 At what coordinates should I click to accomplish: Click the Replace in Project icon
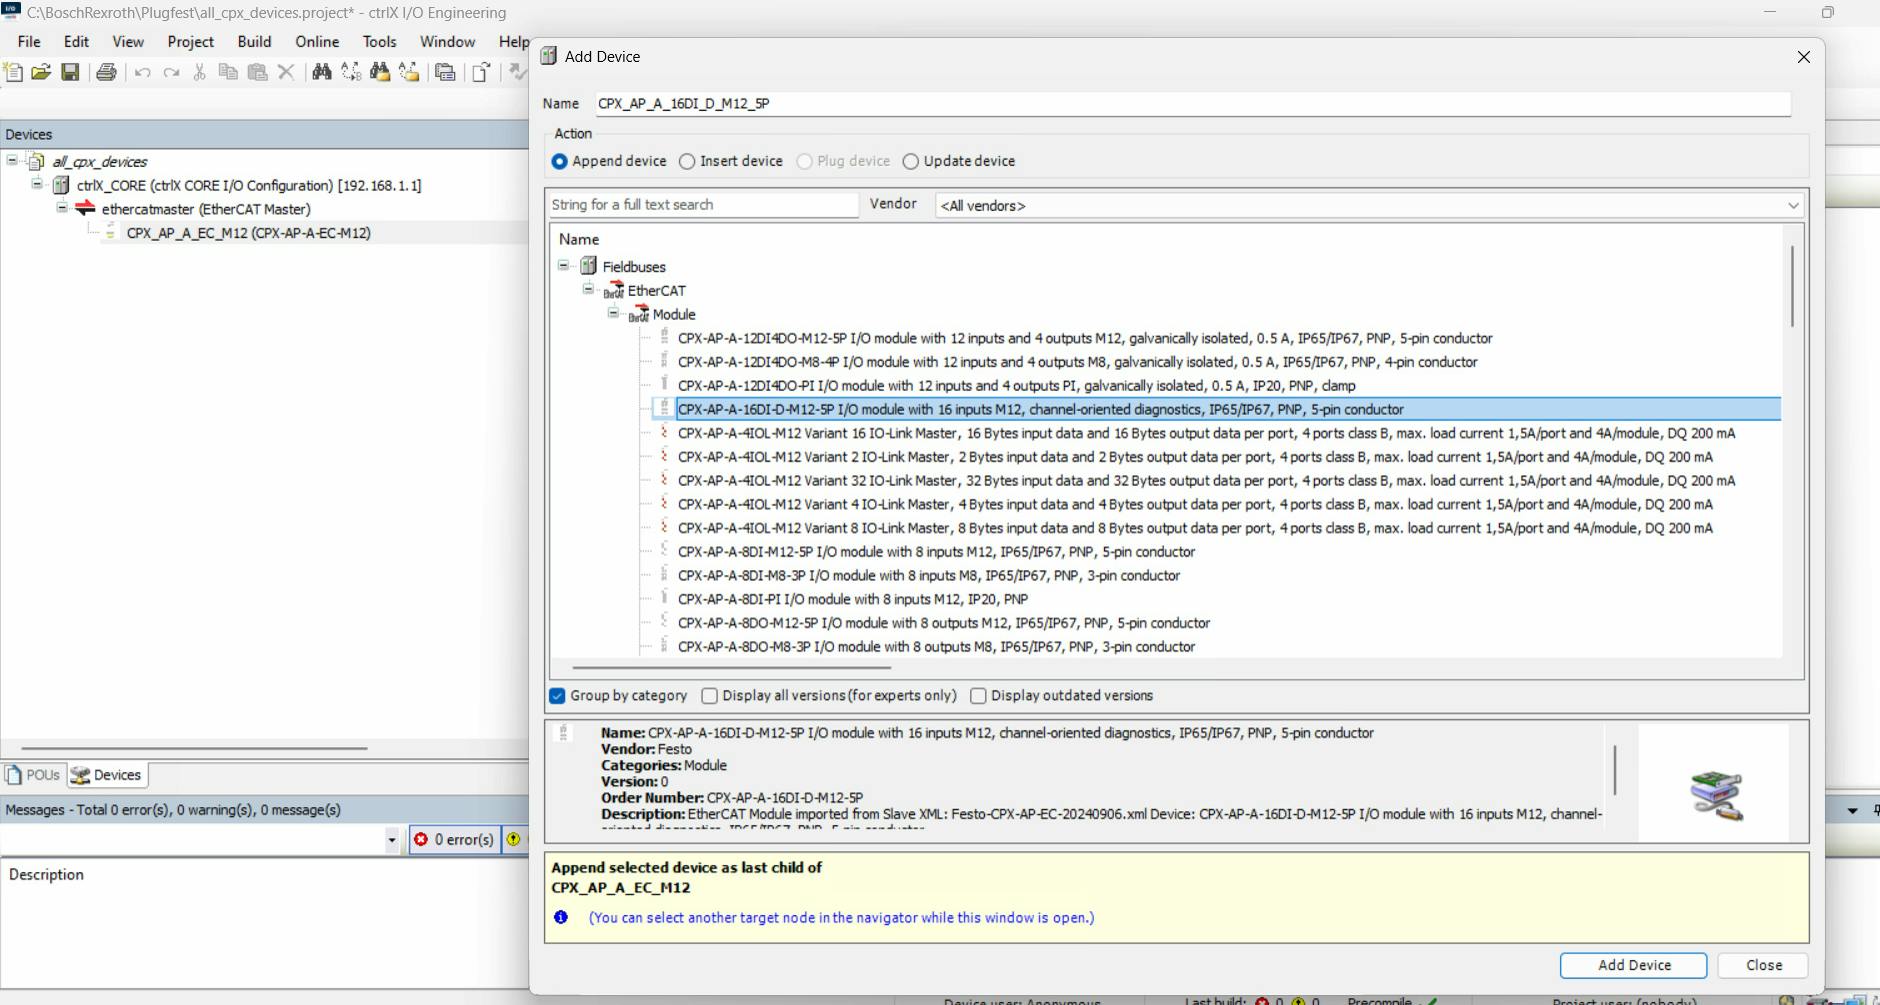409,72
